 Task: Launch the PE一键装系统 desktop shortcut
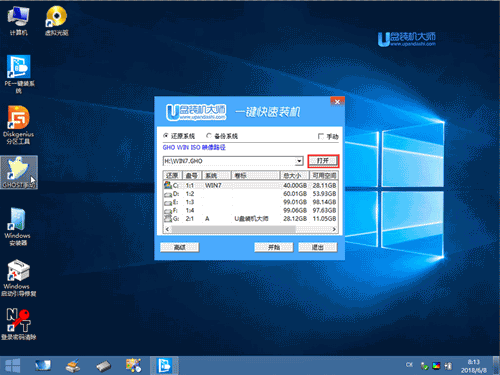(x=19, y=74)
